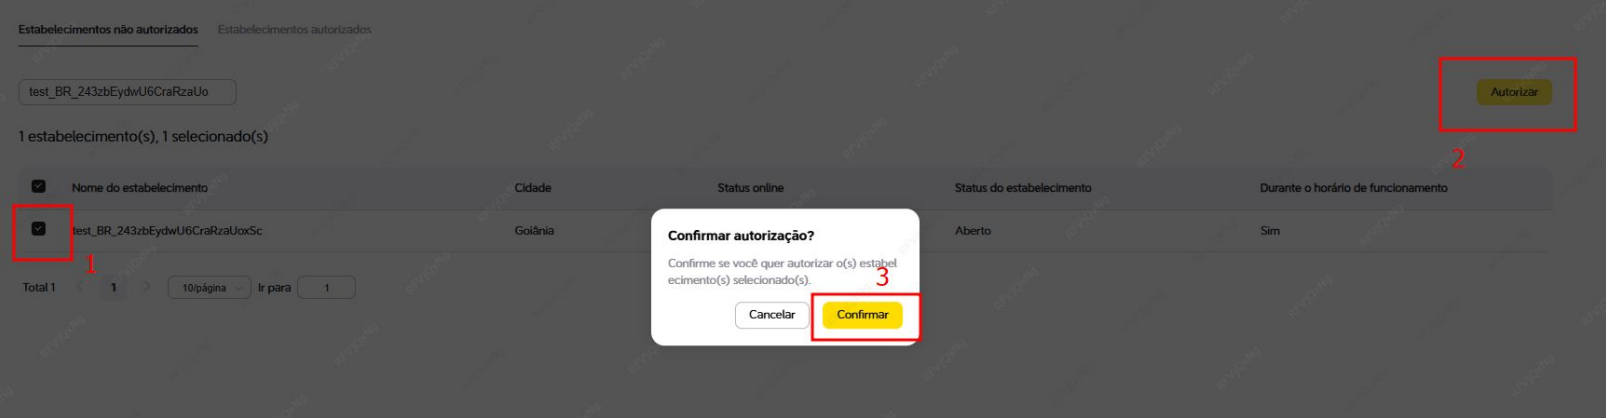Select page 1 in pagination
Image resolution: width=1606 pixels, height=418 pixels.
point(114,288)
